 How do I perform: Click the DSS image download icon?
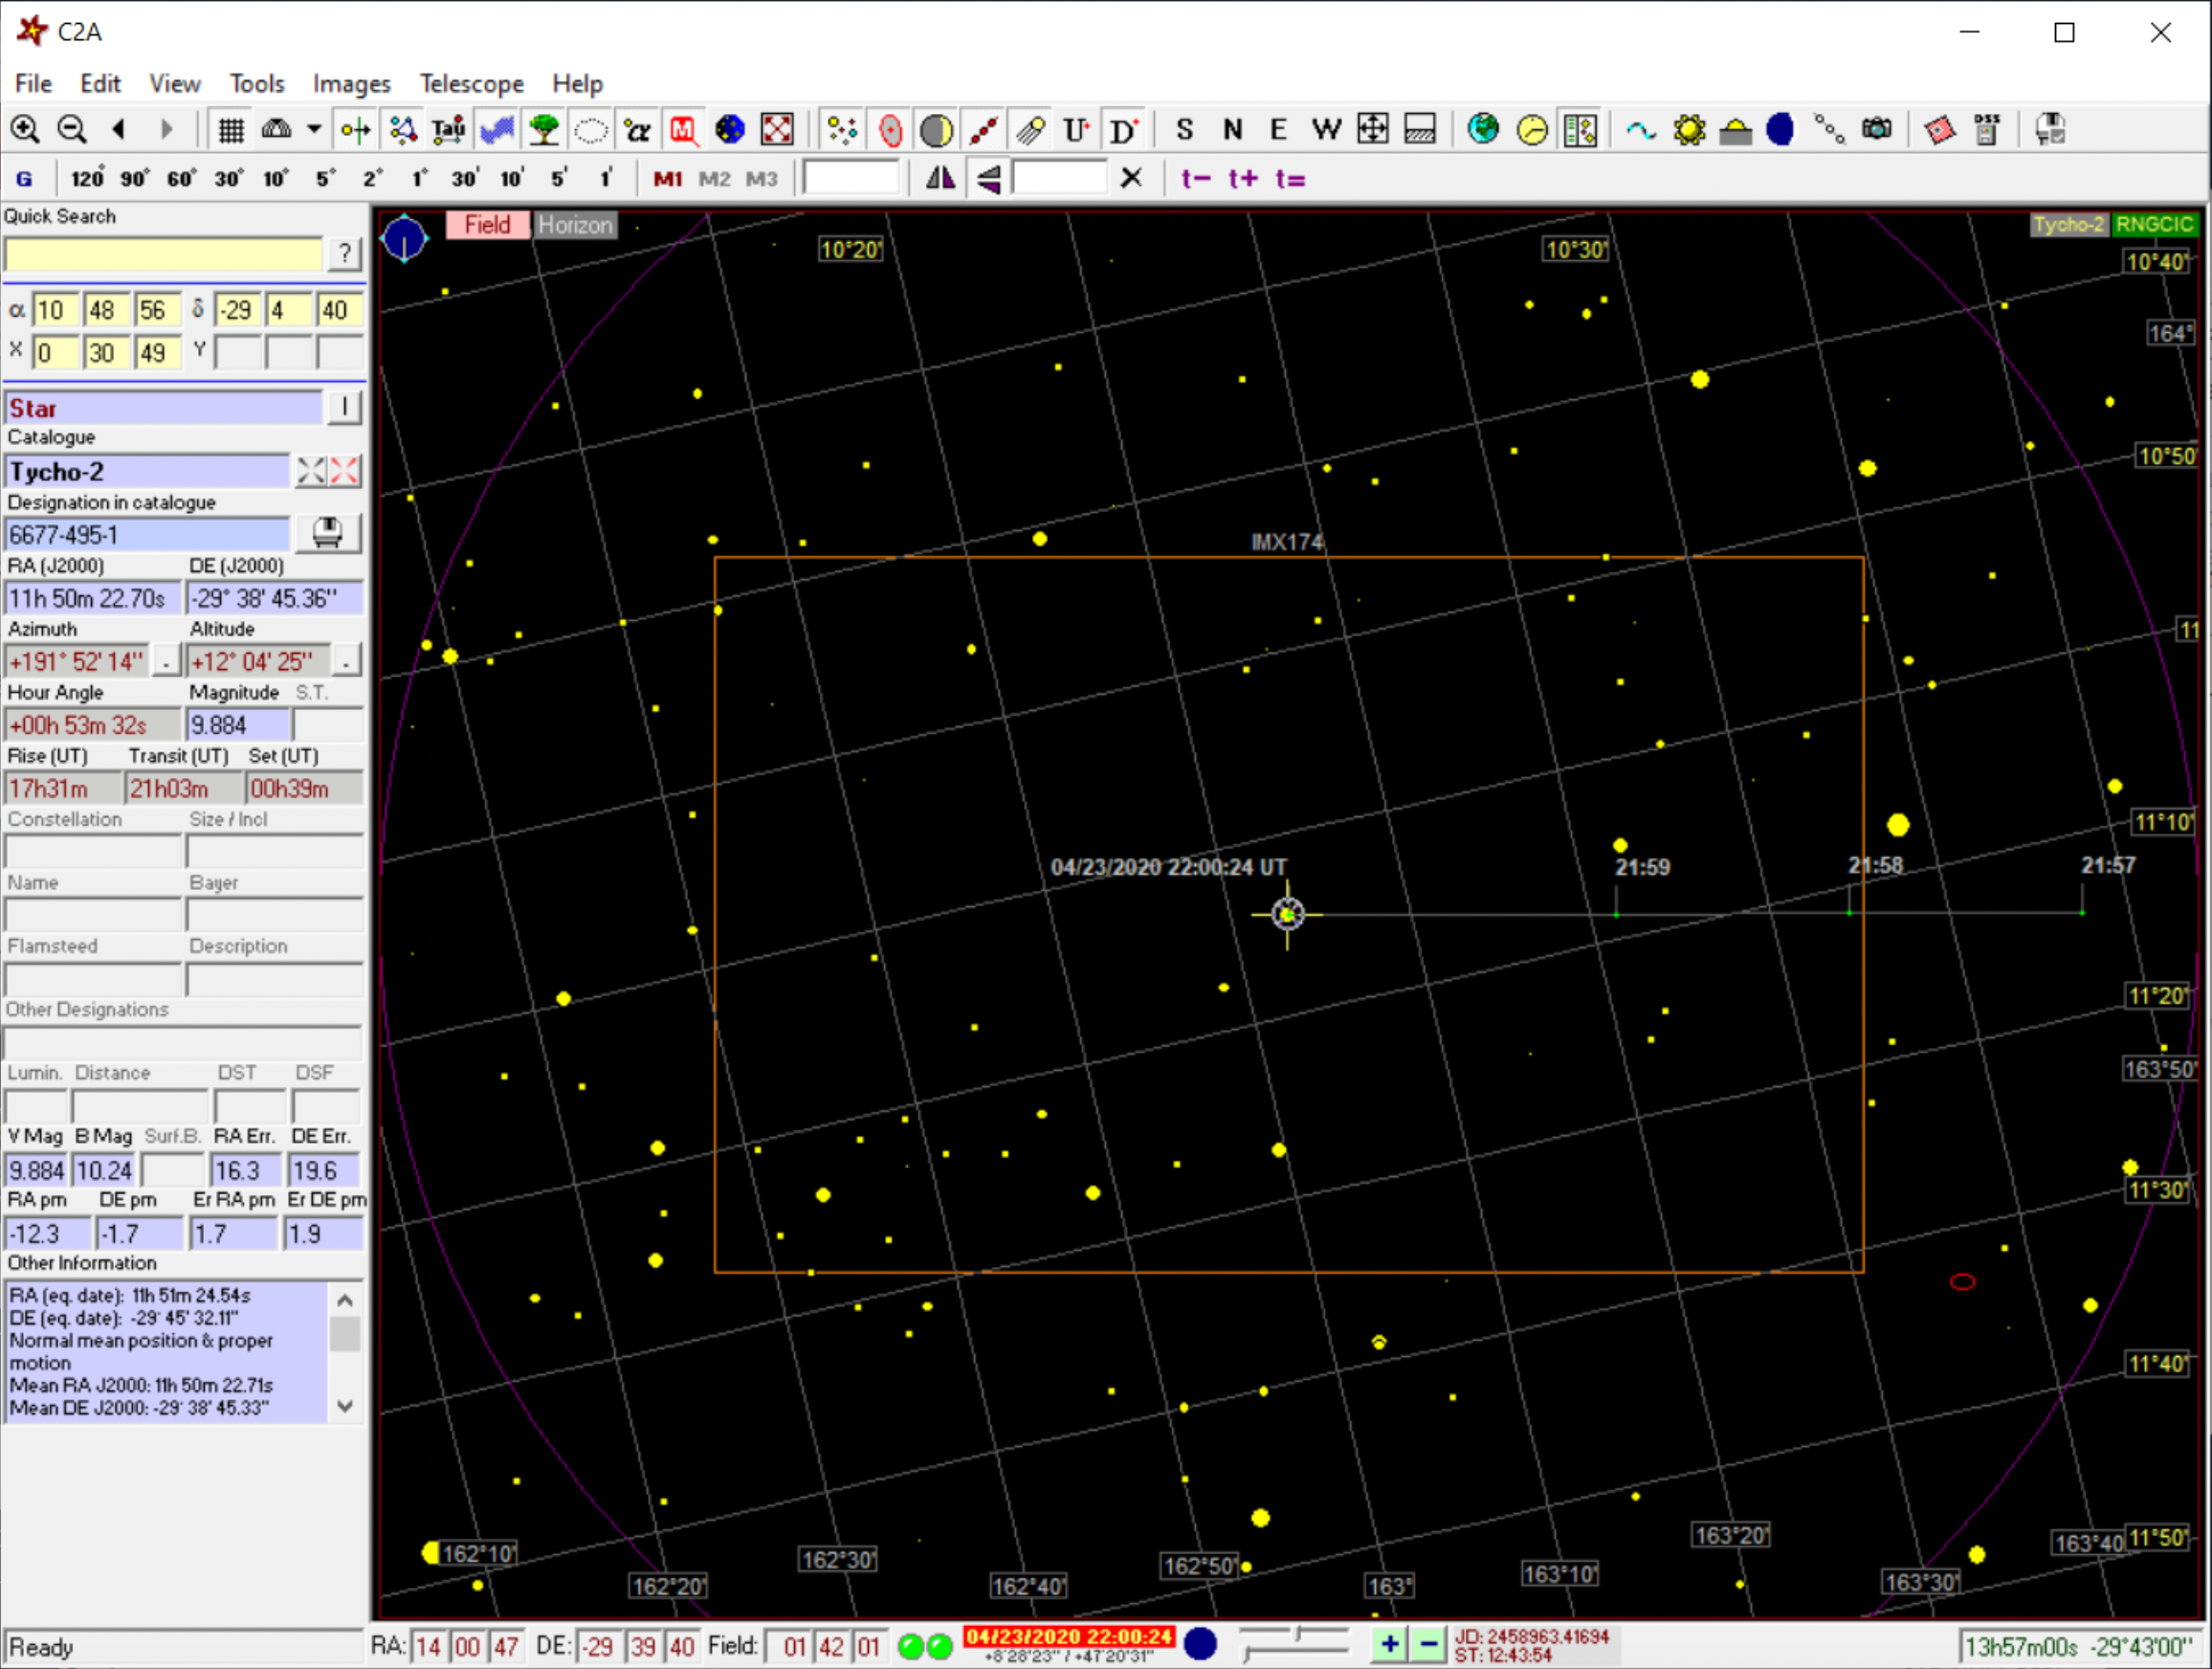coord(1986,129)
